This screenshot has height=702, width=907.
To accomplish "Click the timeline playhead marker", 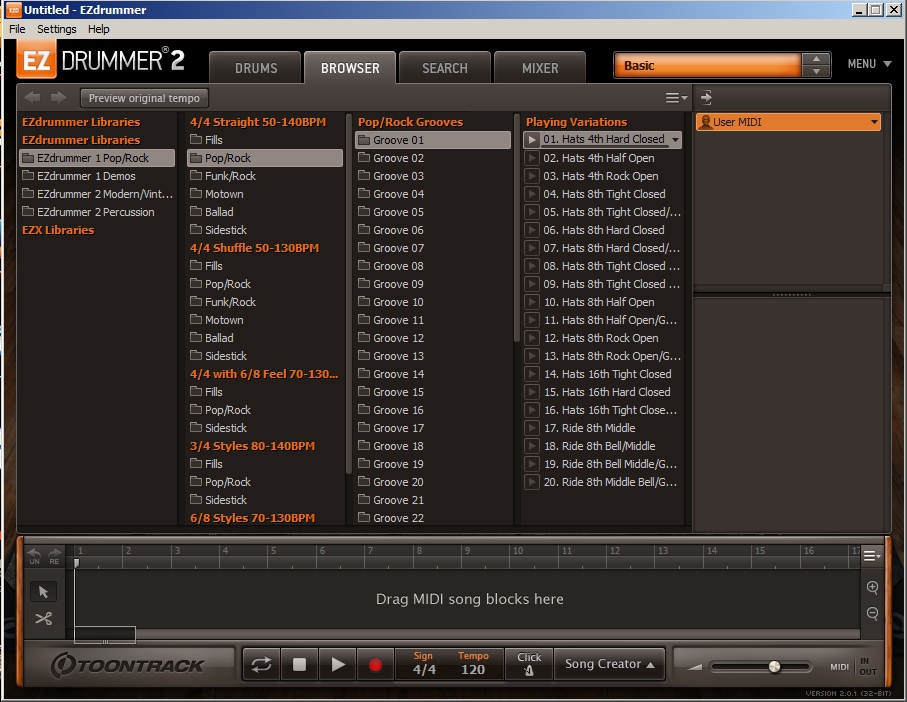I will [x=76, y=562].
